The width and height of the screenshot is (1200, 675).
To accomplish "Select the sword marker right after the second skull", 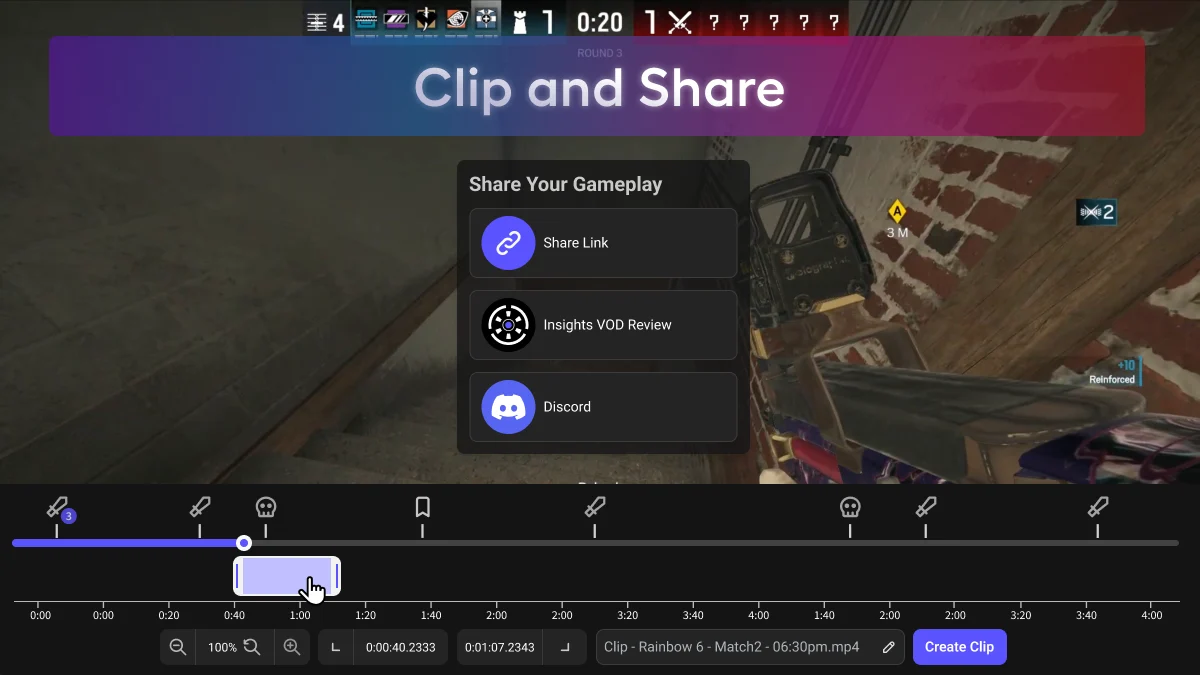I will coord(926,507).
